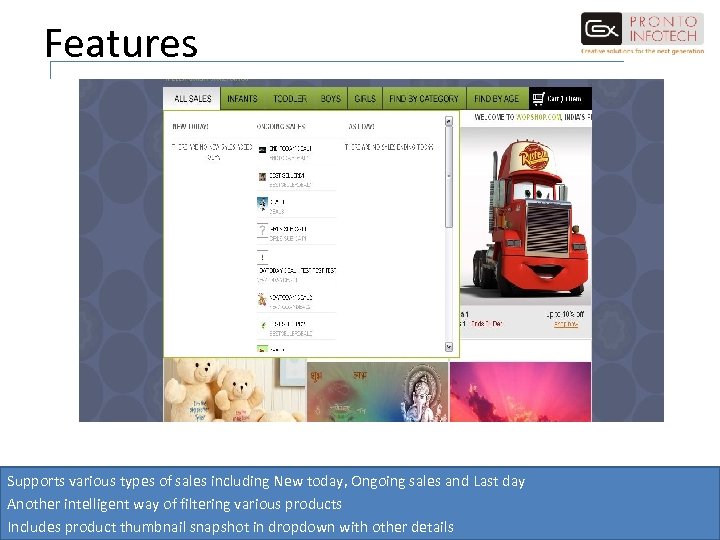Screen dimensions: 720x540
Task: Click the ONGOING SALES column heading
Action: (x=281, y=126)
